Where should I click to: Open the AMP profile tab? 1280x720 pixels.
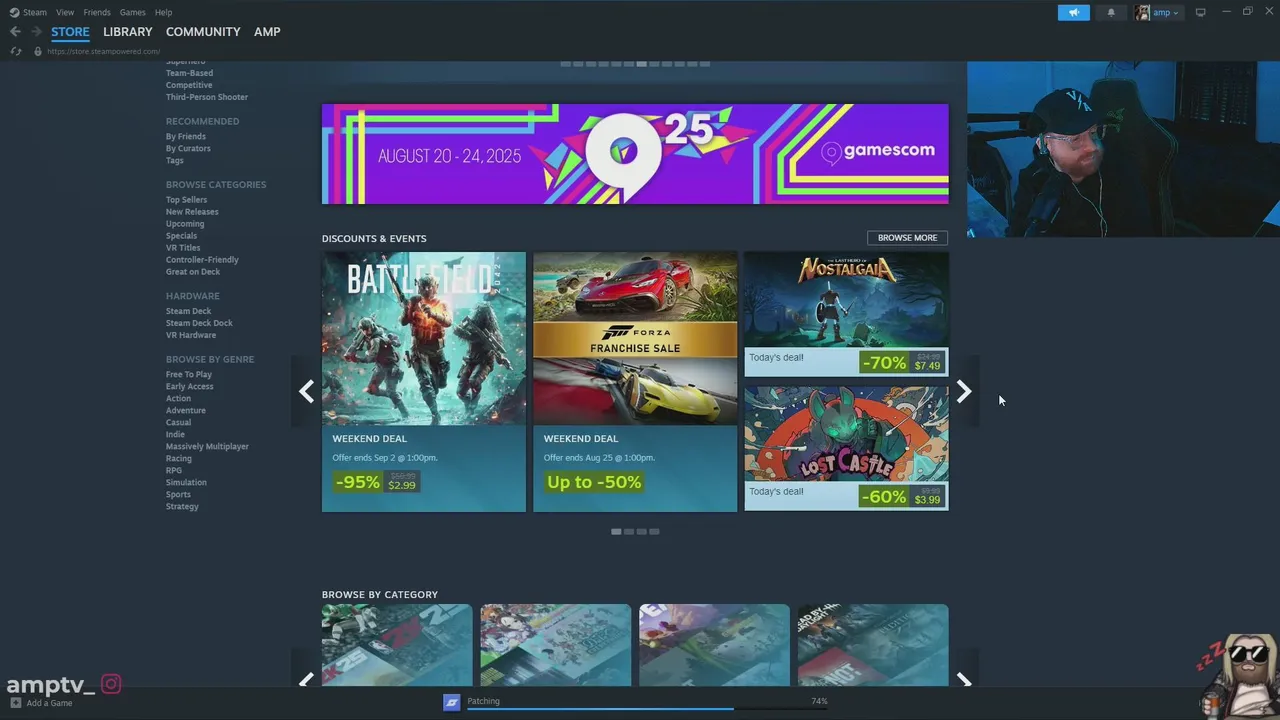pyautogui.click(x=267, y=32)
